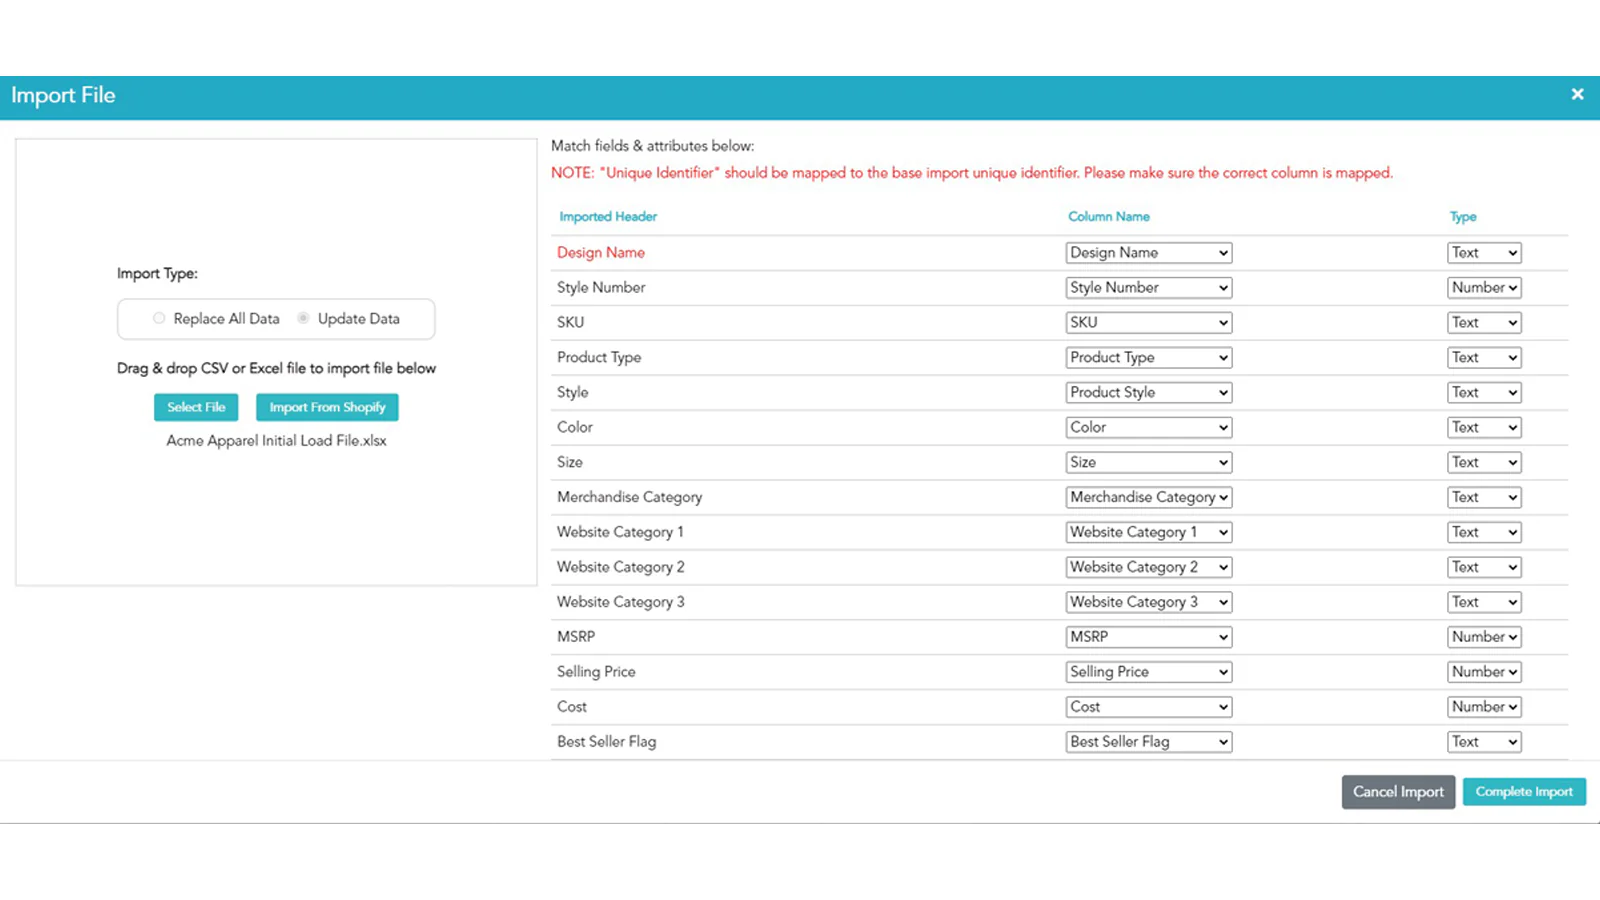This screenshot has height=900, width=1600.
Task: Open the Best Seller Flag column dropdown
Action: pos(1148,742)
